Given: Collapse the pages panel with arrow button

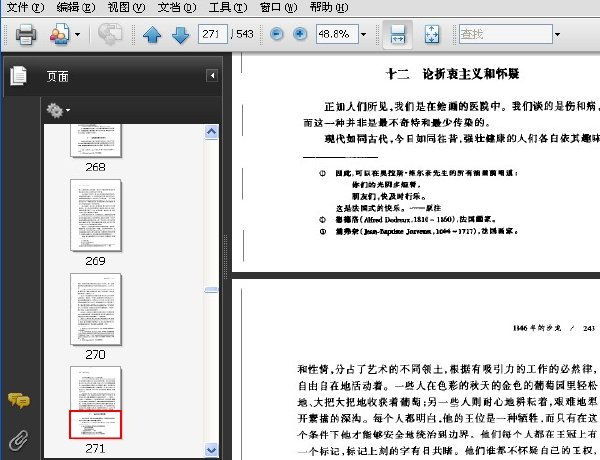Looking at the screenshot, I should [212, 75].
